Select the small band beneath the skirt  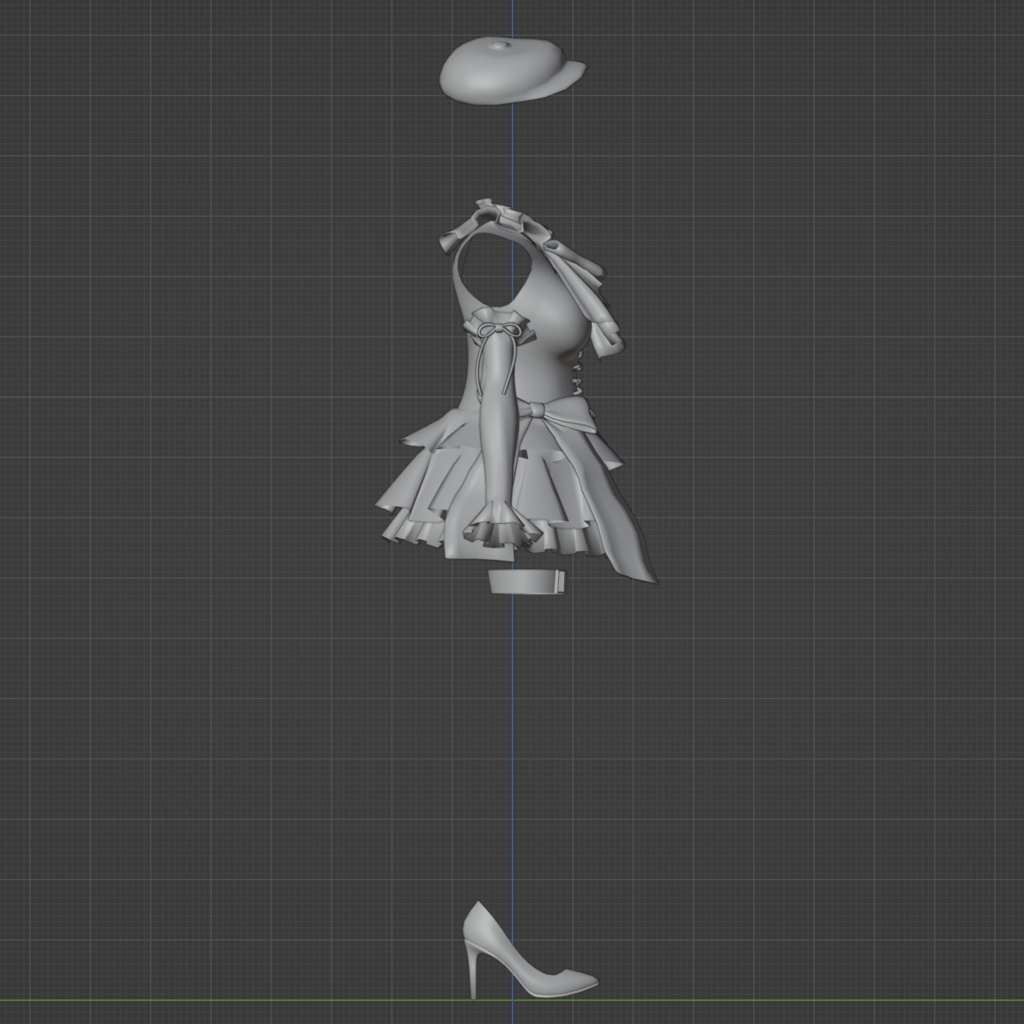point(527,581)
